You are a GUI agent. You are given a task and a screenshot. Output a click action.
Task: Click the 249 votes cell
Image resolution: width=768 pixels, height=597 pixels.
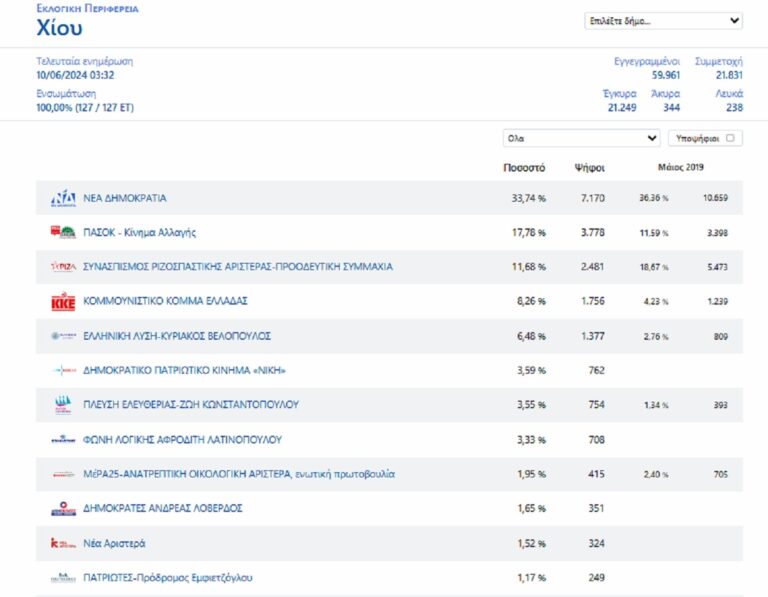597,578
